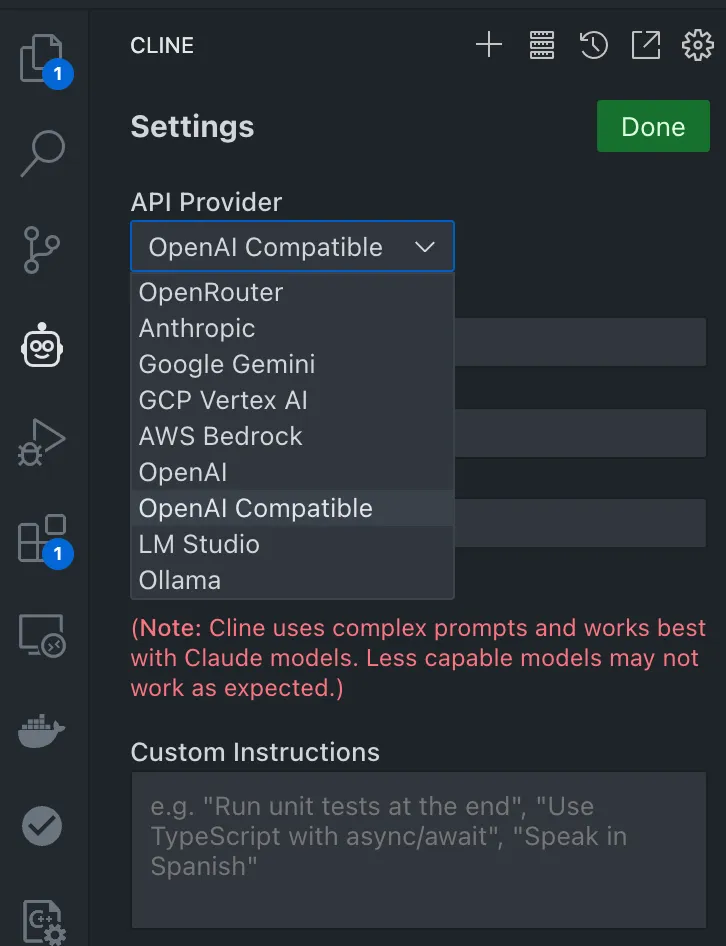Viewport: 726px width, 946px height.
Task: Start a new Cline task with plus icon
Action: (489, 45)
